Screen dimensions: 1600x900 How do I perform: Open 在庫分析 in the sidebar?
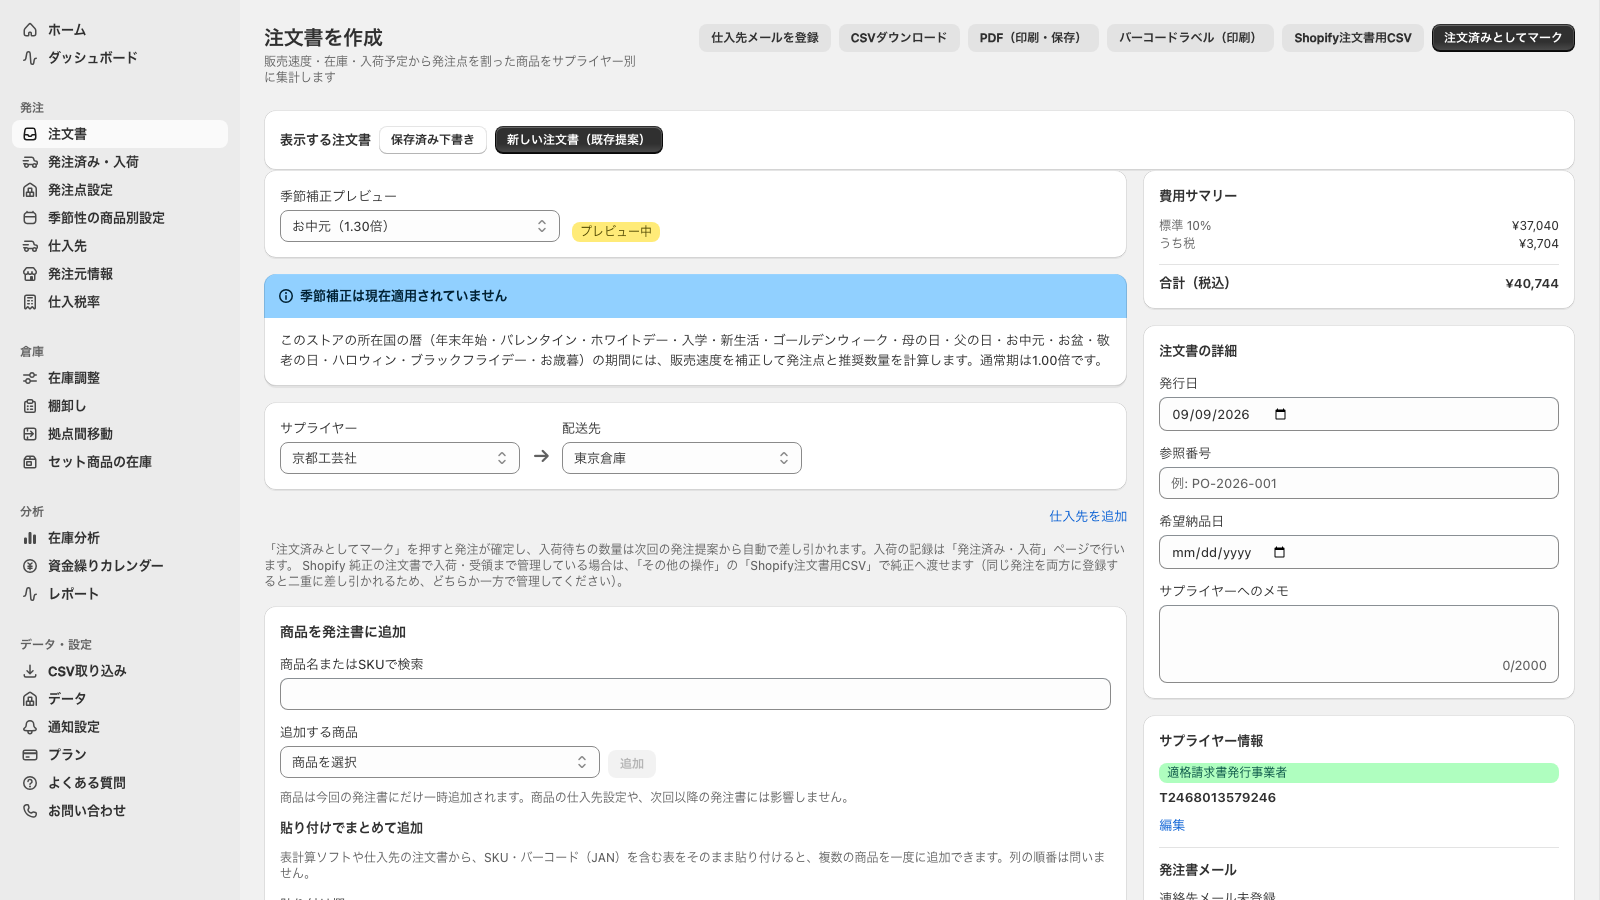120,538
